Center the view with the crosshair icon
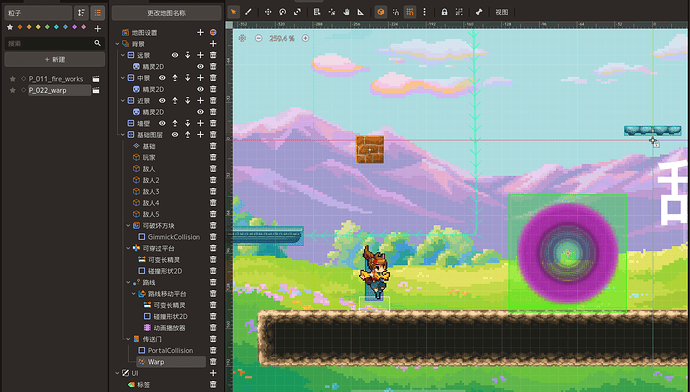 click(242, 38)
